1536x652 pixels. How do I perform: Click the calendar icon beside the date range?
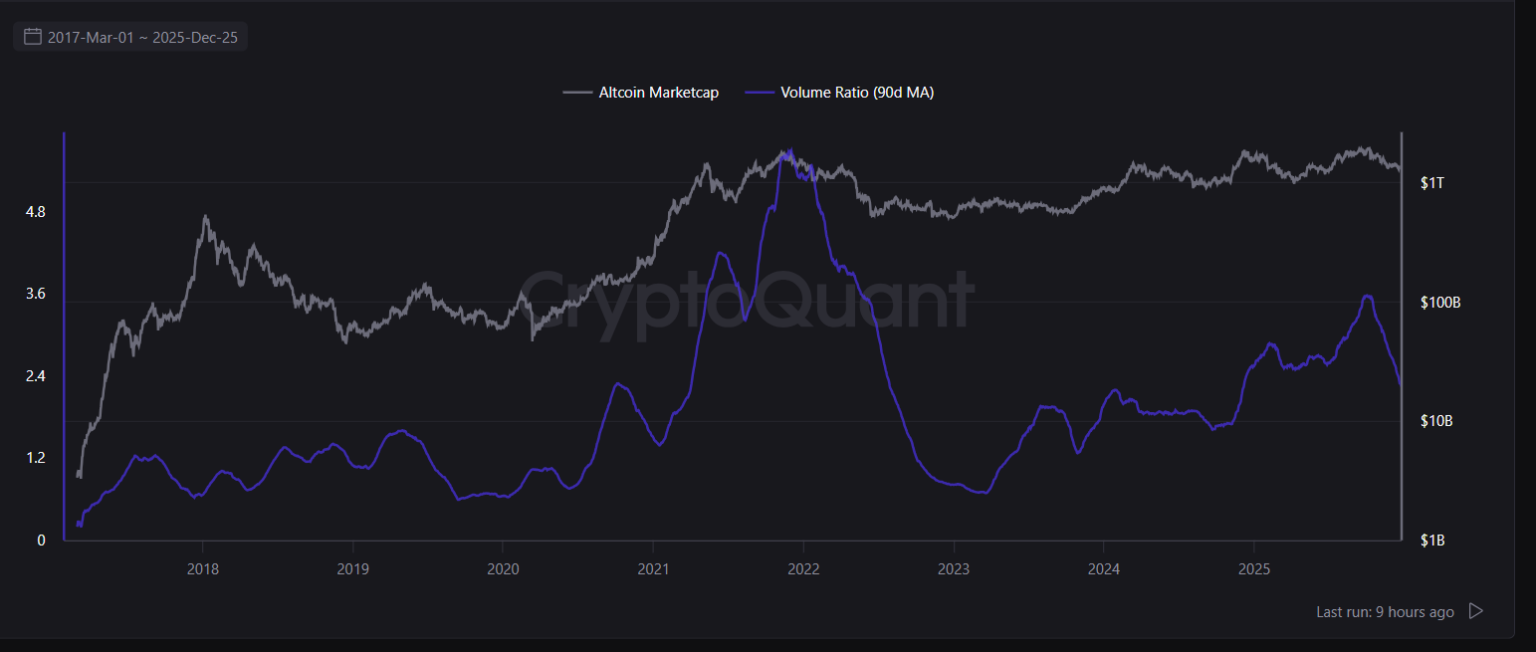tap(32, 38)
